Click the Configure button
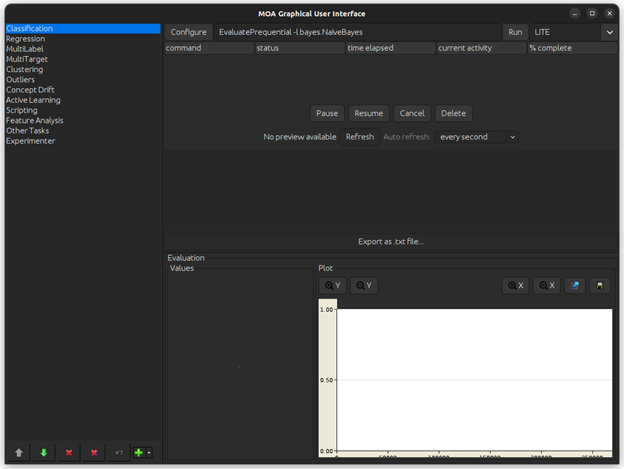Viewport: 624px width, 469px height. 189,32
